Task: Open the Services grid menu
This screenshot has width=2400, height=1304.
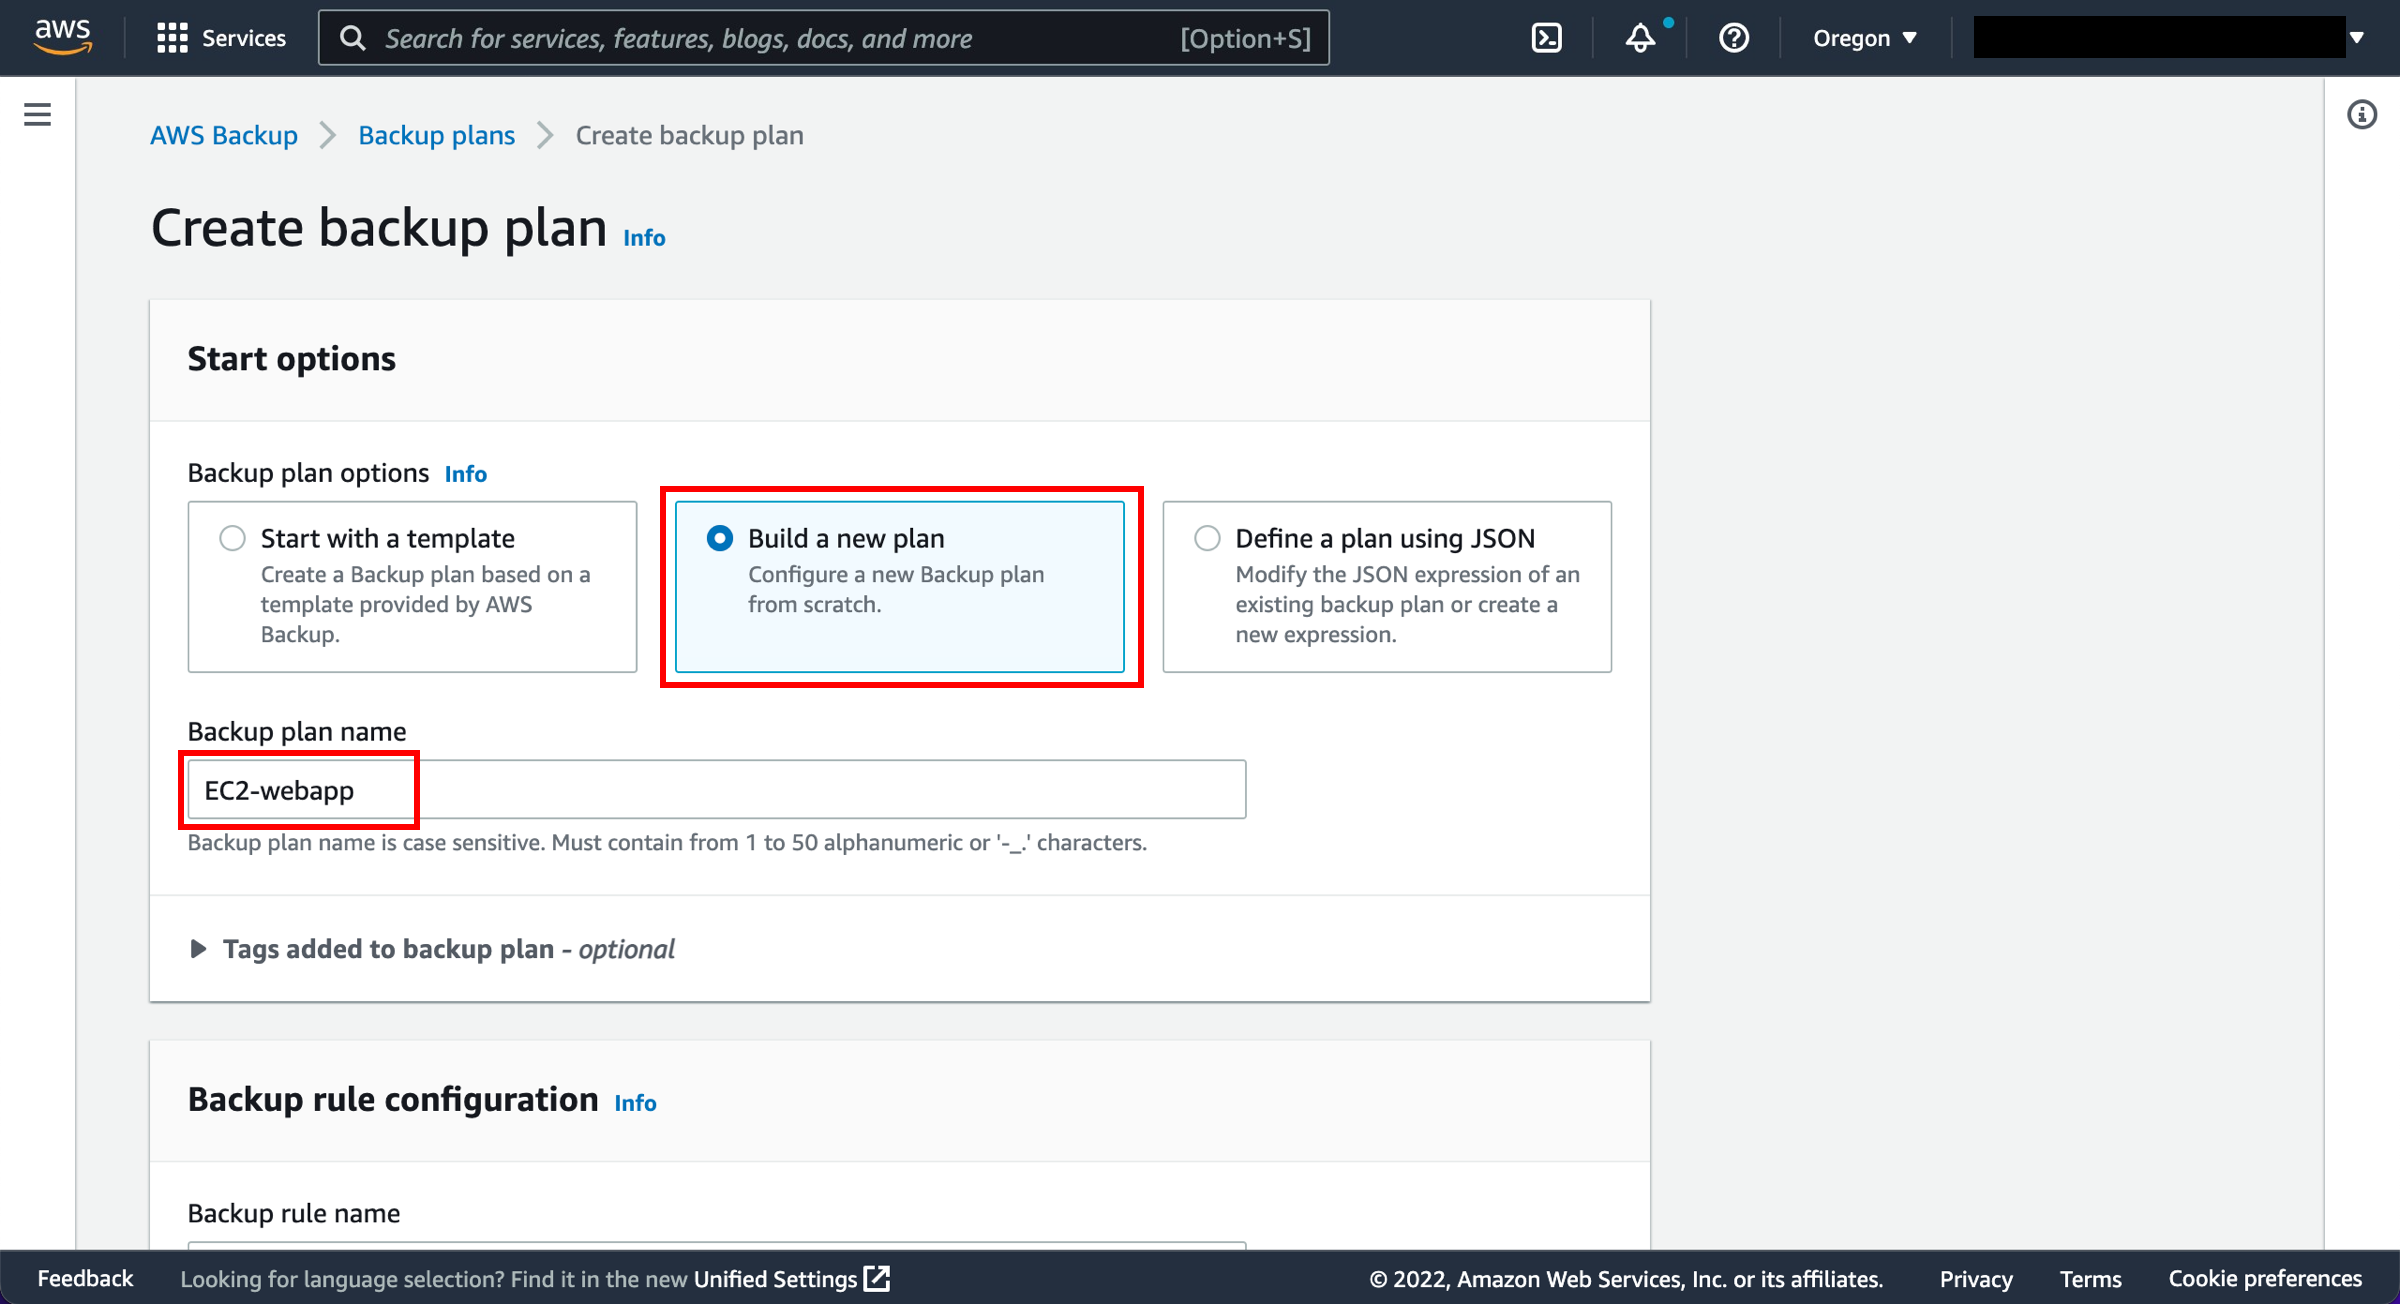Action: pos(172,38)
